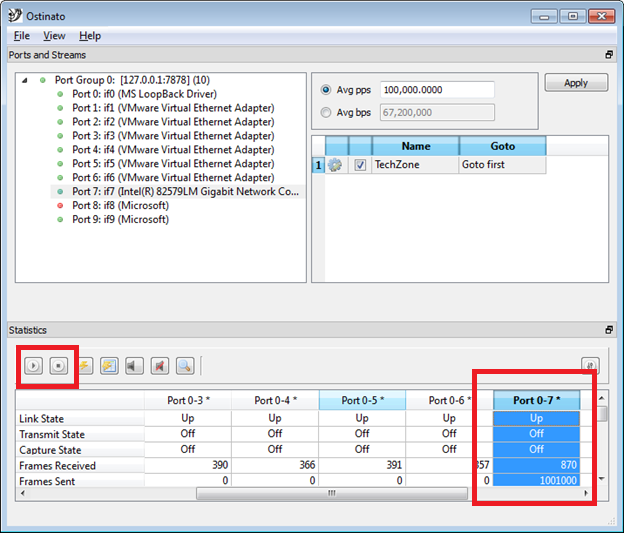Open the Help menu
The image size is (624, 533).
pyautogui.click(x=90, y=36)
